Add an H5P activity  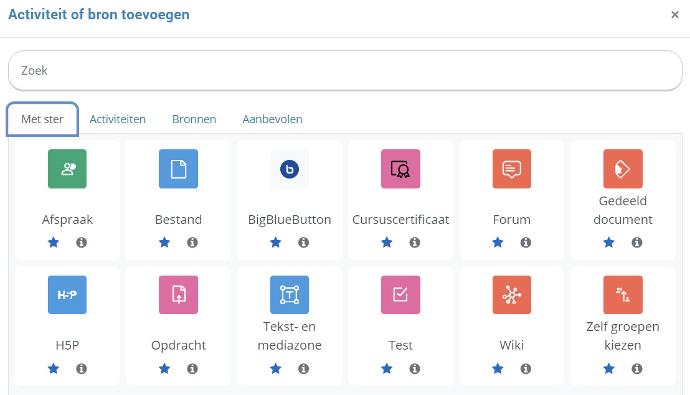pos(67,295)
